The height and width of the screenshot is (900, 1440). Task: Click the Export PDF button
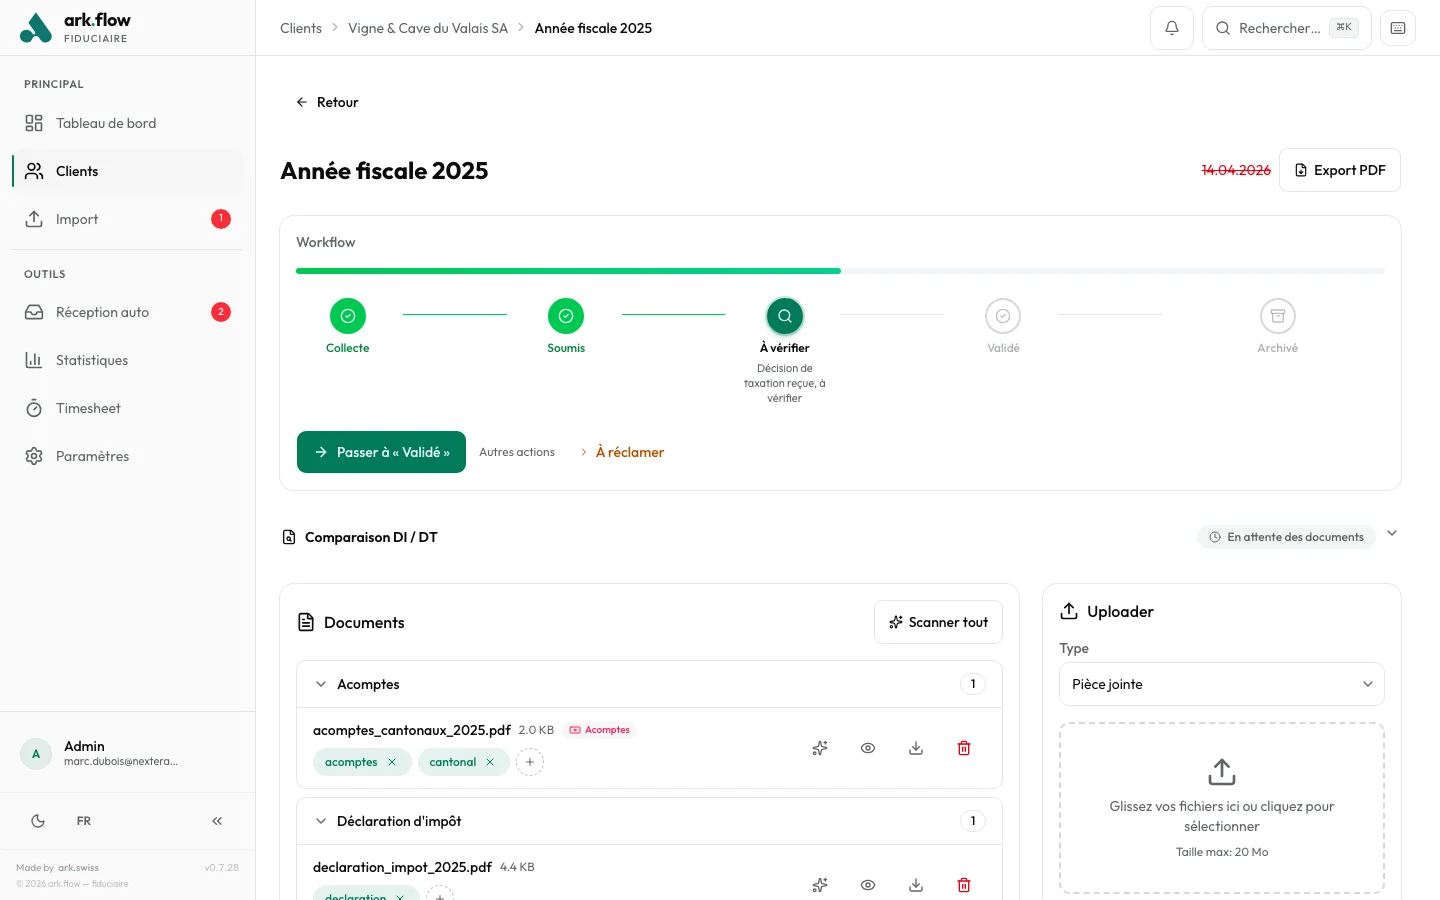1339,170
